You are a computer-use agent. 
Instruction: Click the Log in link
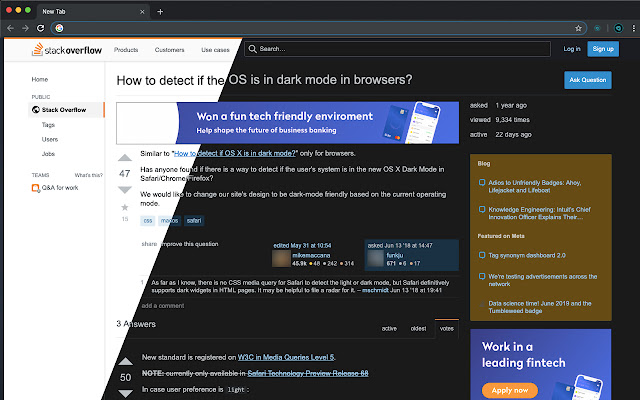click(x=571, y=48)
